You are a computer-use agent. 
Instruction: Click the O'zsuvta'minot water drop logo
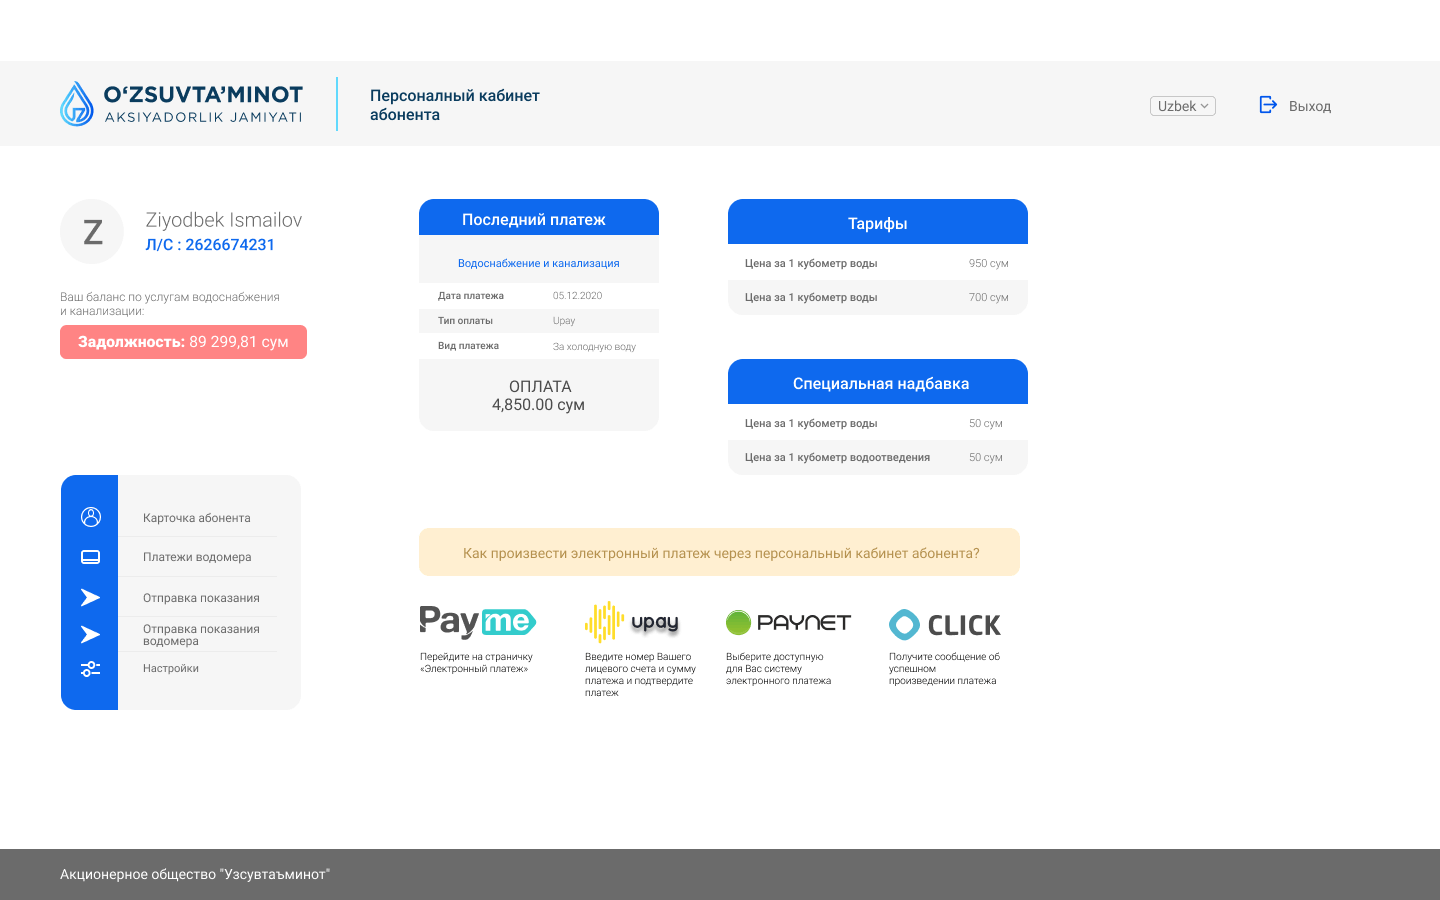(x=77, y=104)
